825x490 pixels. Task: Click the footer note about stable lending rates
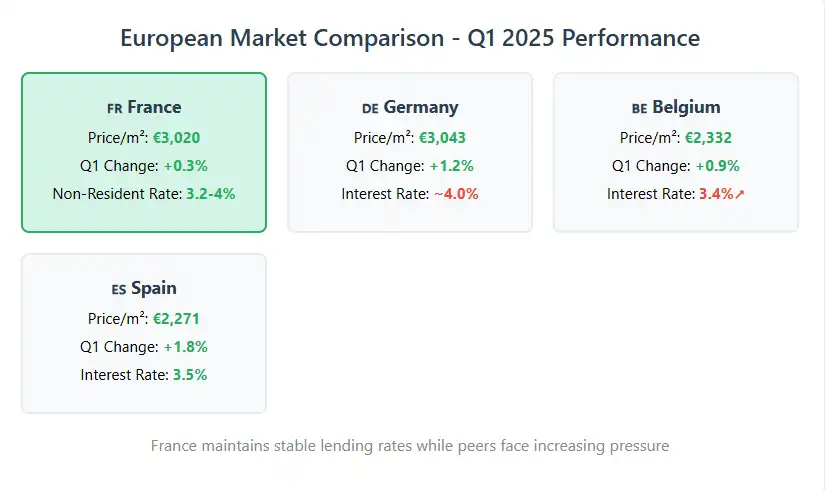tap(410, 445)
